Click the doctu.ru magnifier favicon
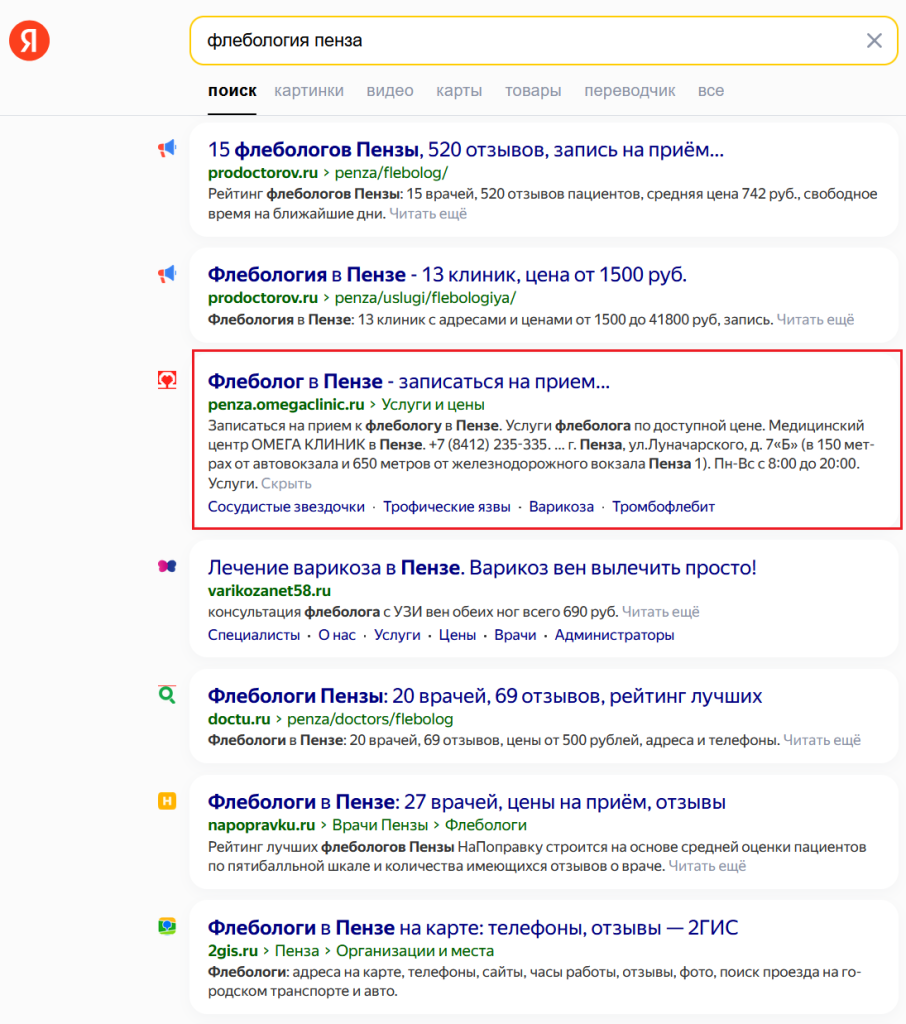 coord(167,694)
